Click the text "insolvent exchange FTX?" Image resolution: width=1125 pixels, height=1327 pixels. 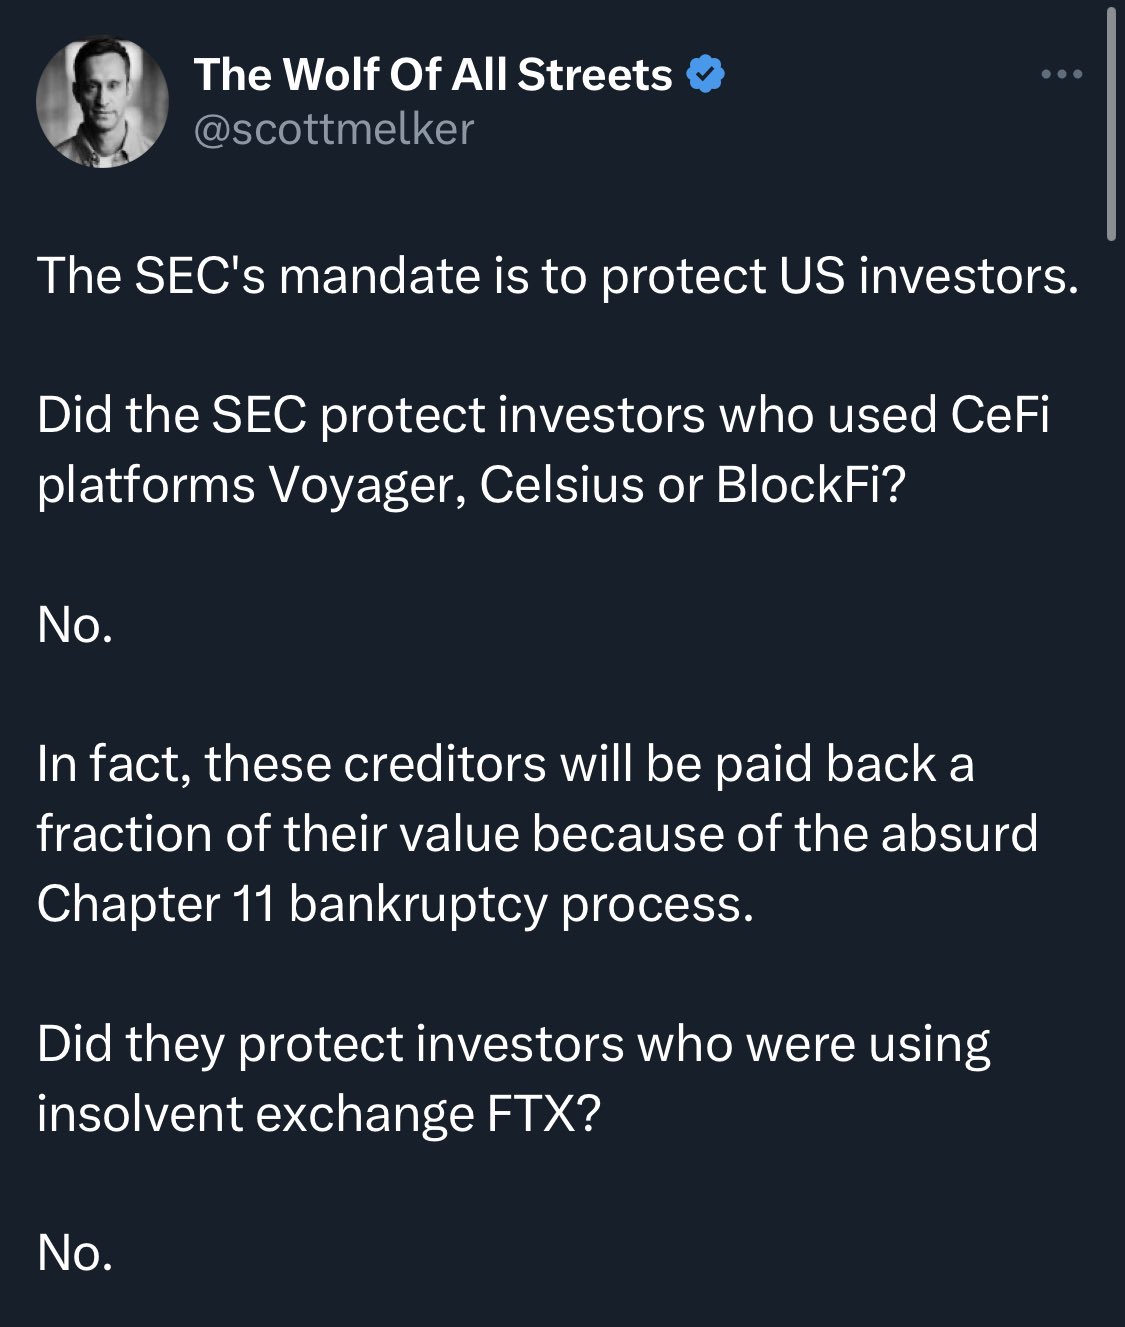coord(319,1114)
